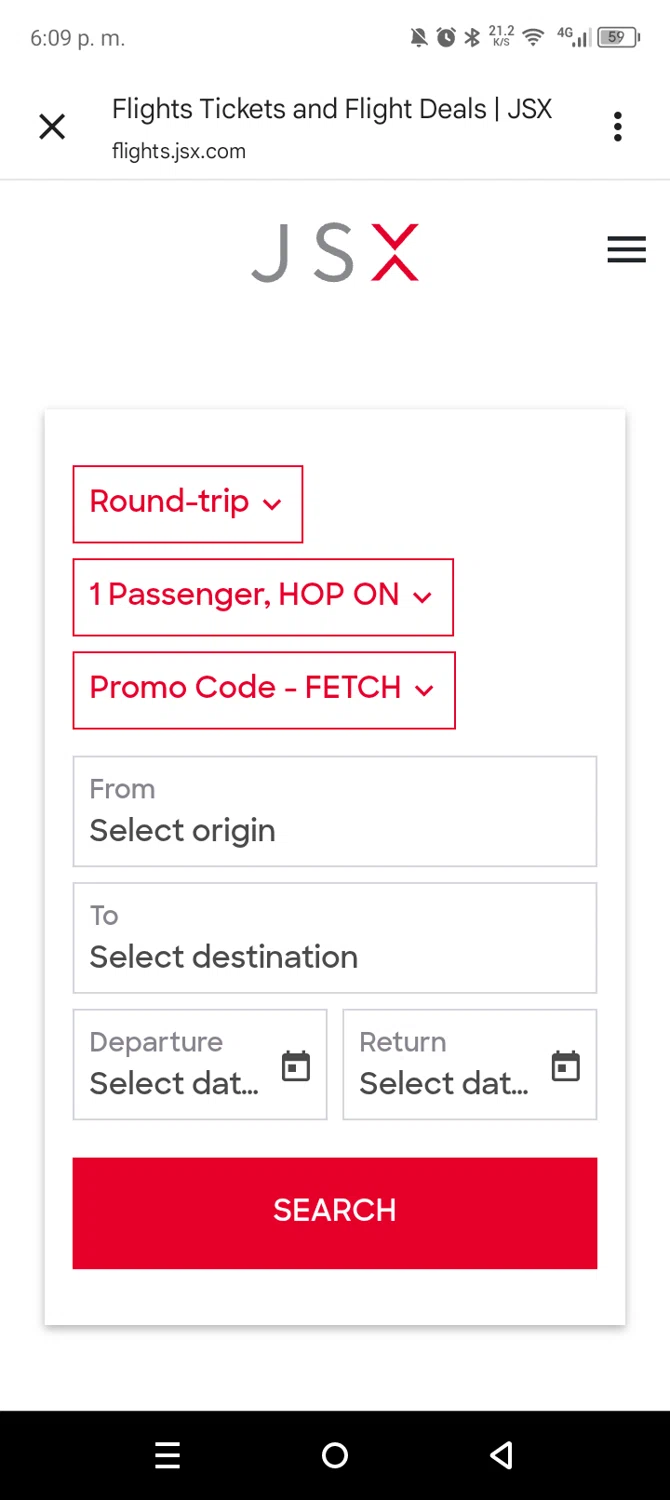Open the hamburger navigation menu
Screen dimensions: 670x1500
pyautogui.click(x=626, y=250)
